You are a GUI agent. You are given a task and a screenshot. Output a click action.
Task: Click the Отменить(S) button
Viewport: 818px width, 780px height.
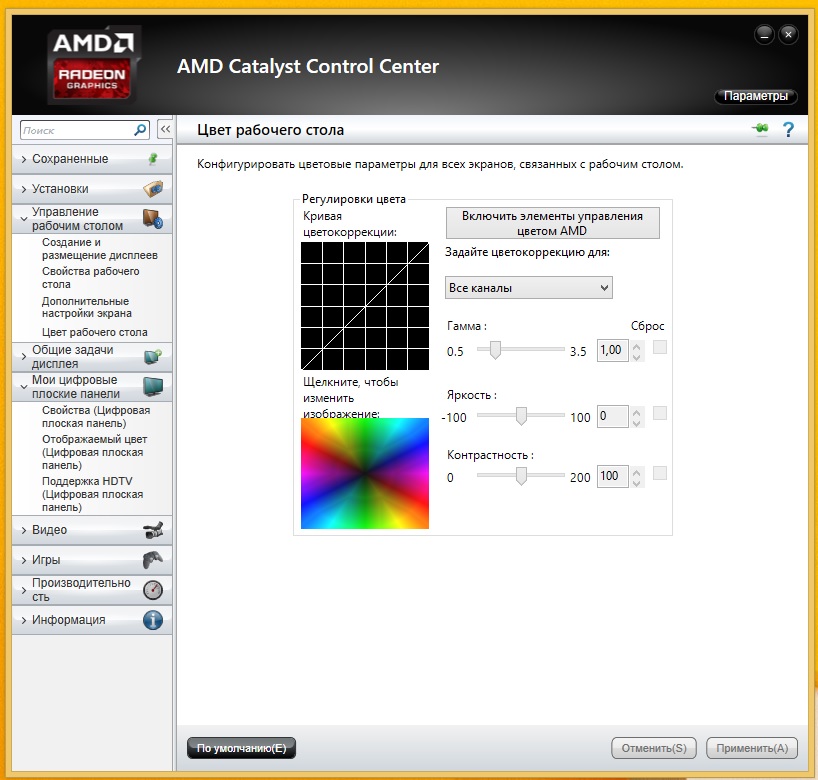coord(654,748)
